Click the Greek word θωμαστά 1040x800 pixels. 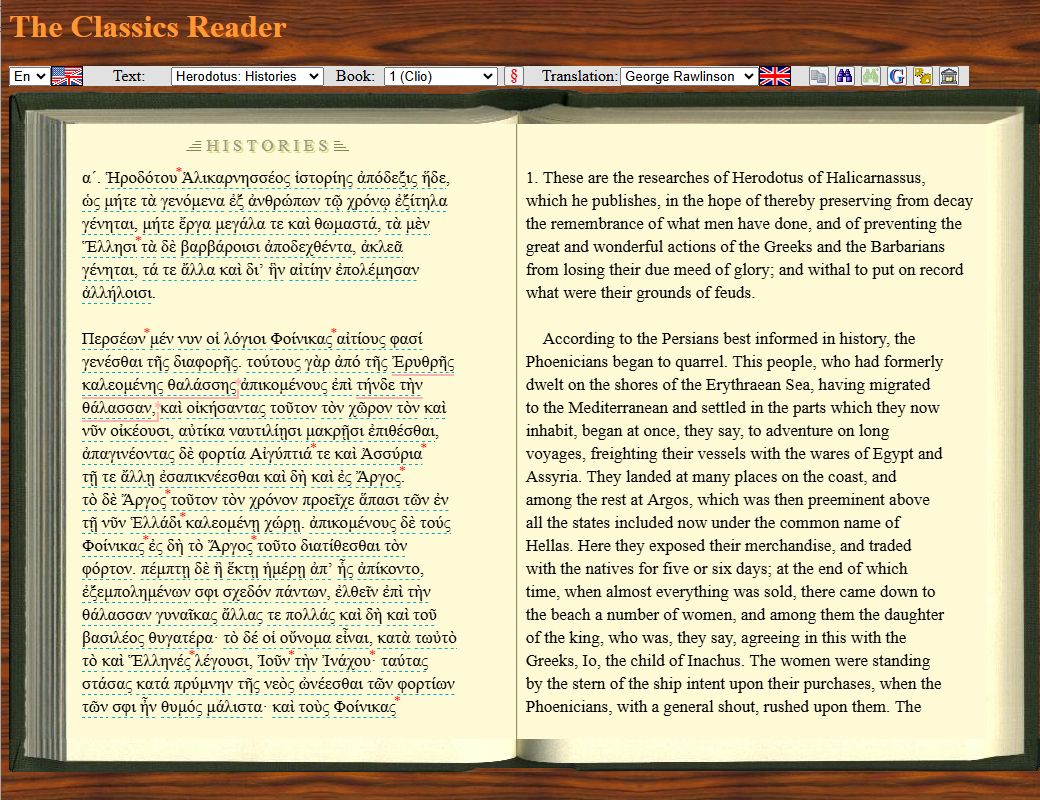coord(345,224)
